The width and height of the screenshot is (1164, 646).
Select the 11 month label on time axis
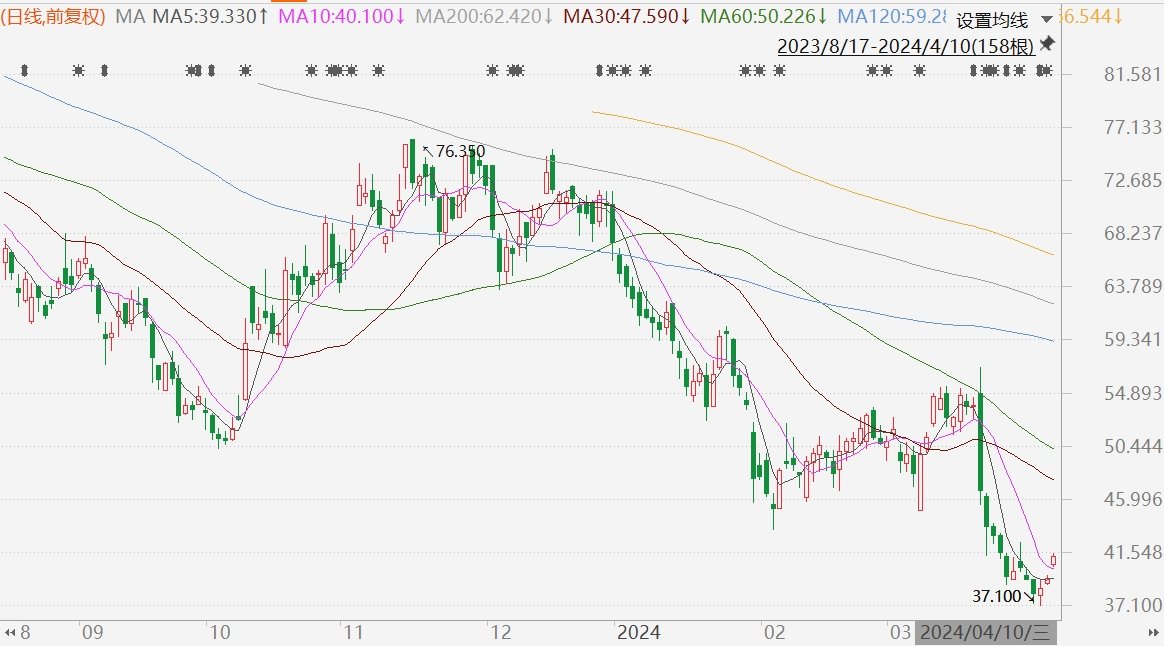point(352,633)
